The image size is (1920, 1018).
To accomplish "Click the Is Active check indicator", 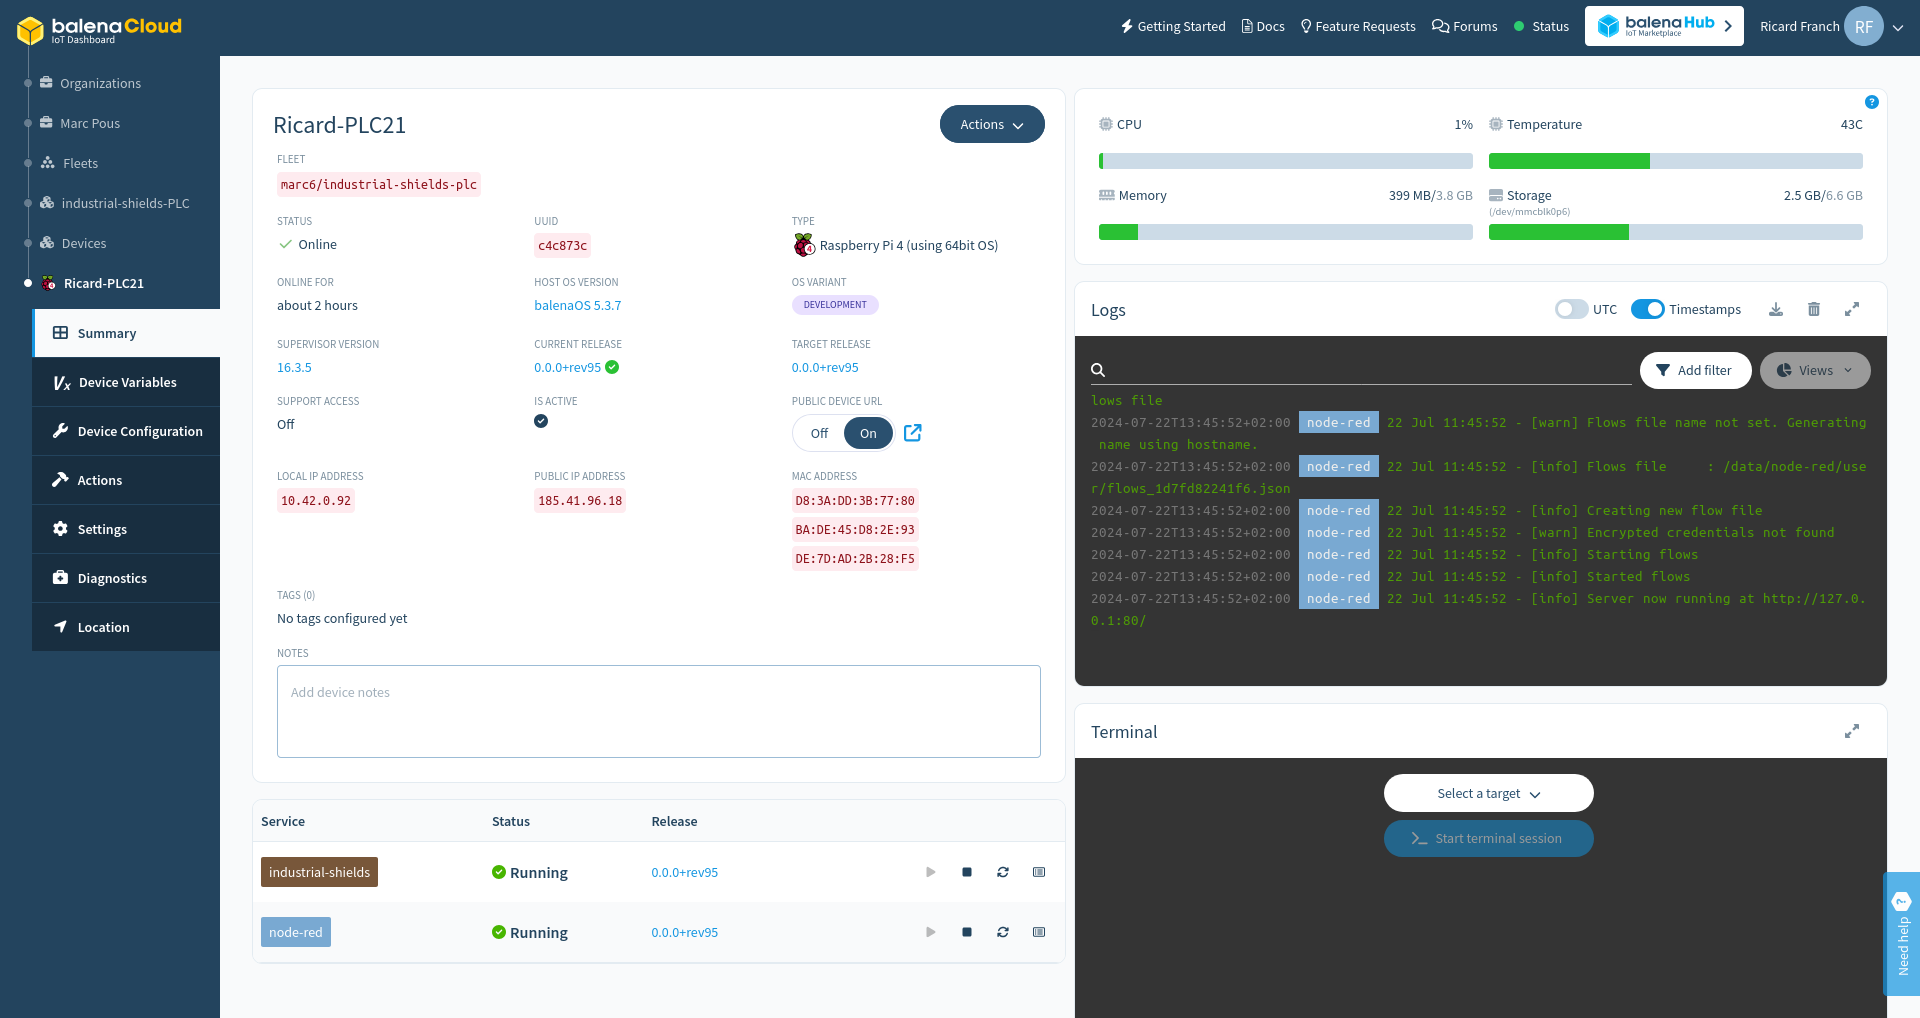I will (x=541, y=421).
